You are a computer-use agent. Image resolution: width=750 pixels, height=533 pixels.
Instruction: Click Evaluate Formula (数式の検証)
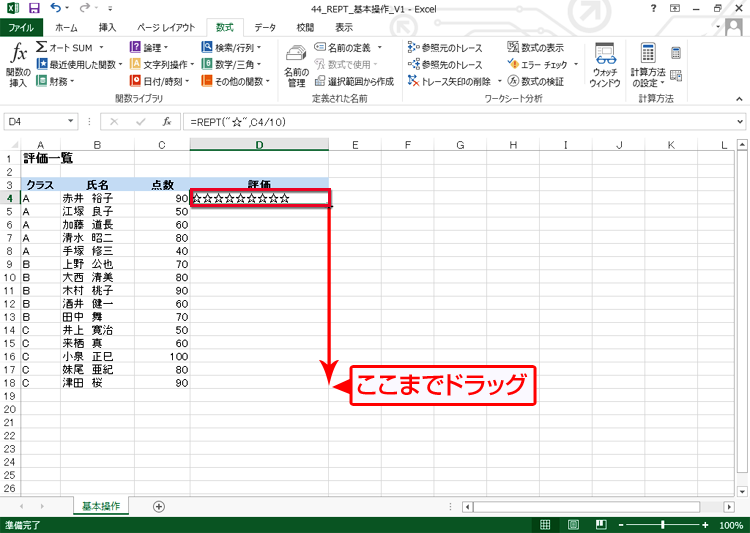point(536,81)
